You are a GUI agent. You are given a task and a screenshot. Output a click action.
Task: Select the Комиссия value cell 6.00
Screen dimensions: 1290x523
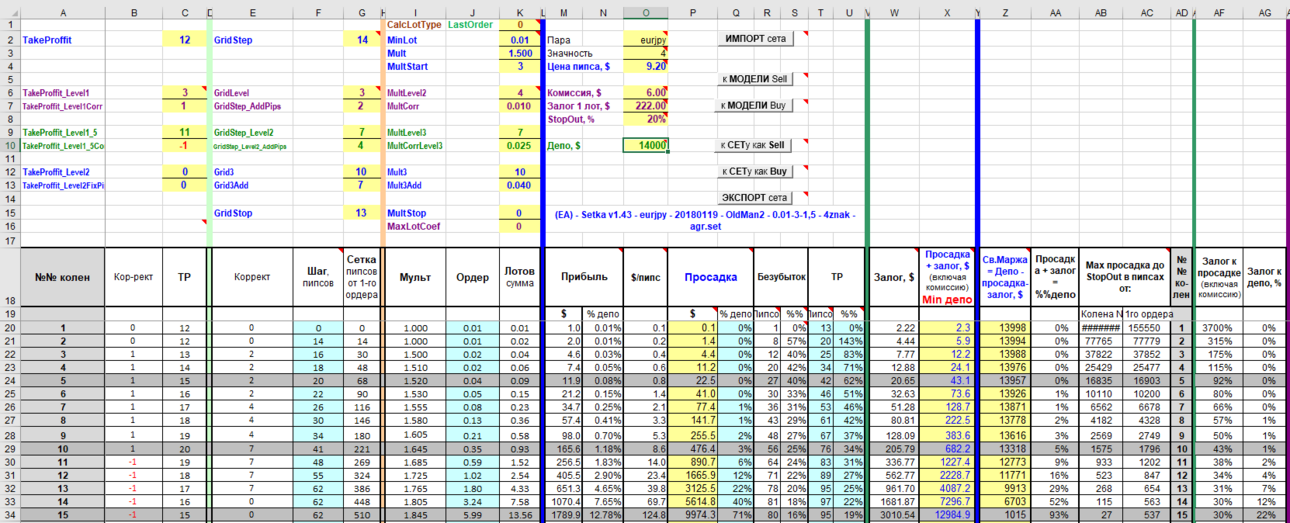[x=646, y=93]
